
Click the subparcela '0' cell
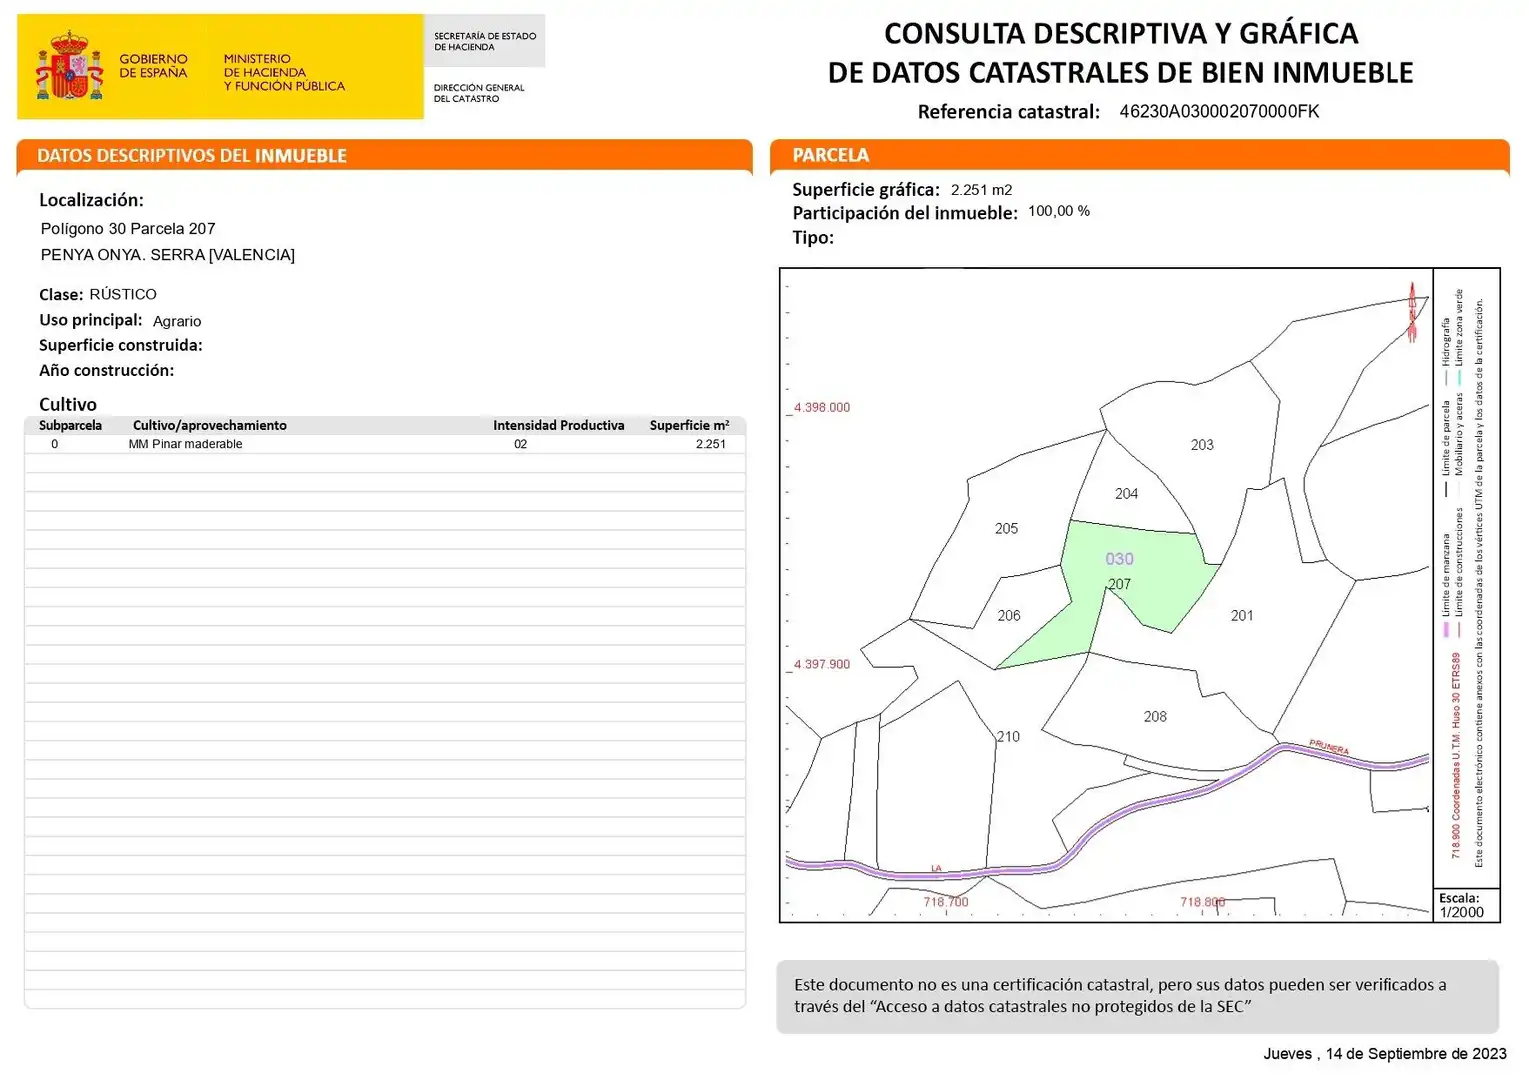pyautogui.click(x=55, y=444)
